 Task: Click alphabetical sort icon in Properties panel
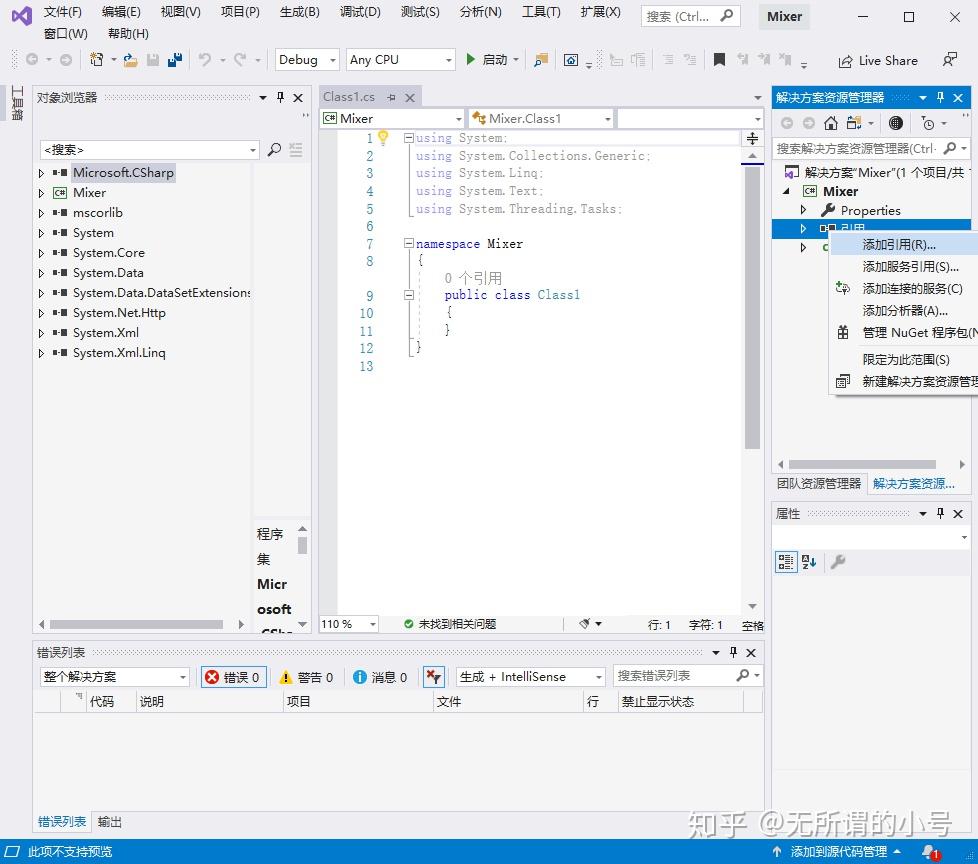pyautogui.click(x=809, y=562)
